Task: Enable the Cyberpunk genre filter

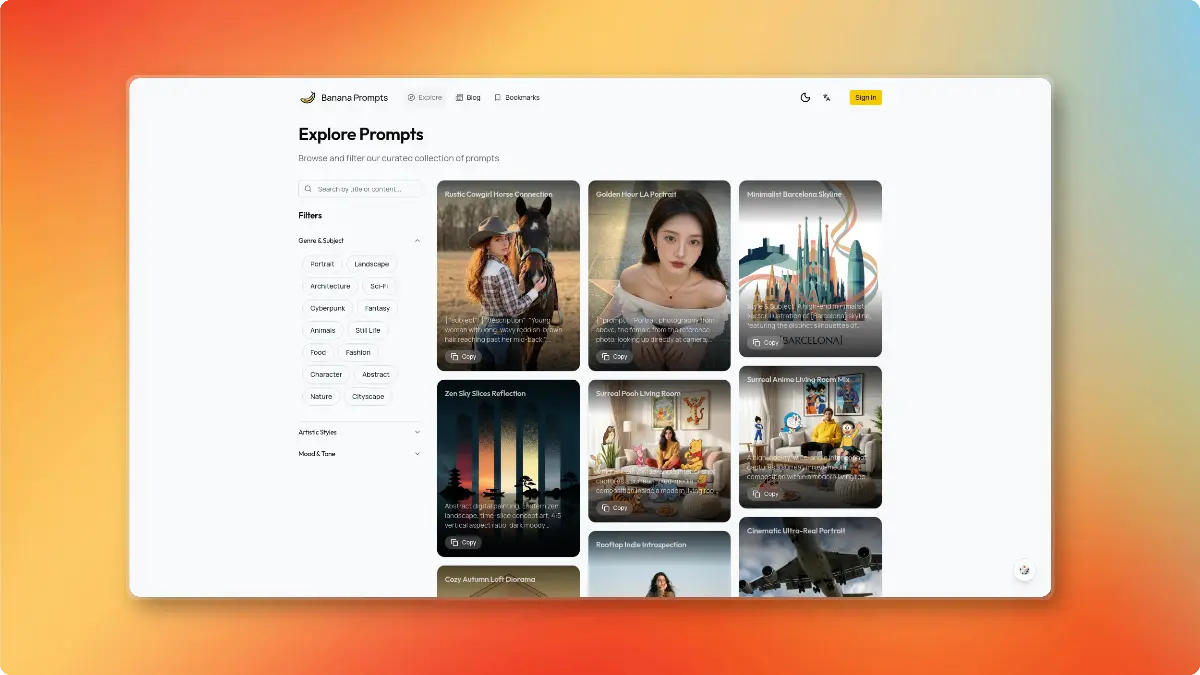Action: pos(327,308)
